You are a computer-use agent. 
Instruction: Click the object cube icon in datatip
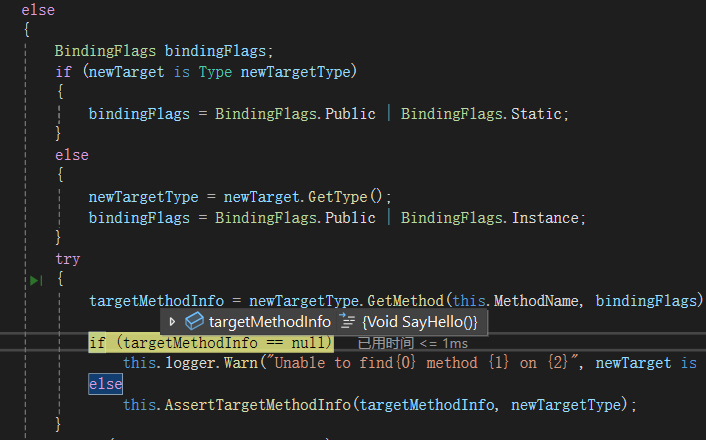(195, 322)
